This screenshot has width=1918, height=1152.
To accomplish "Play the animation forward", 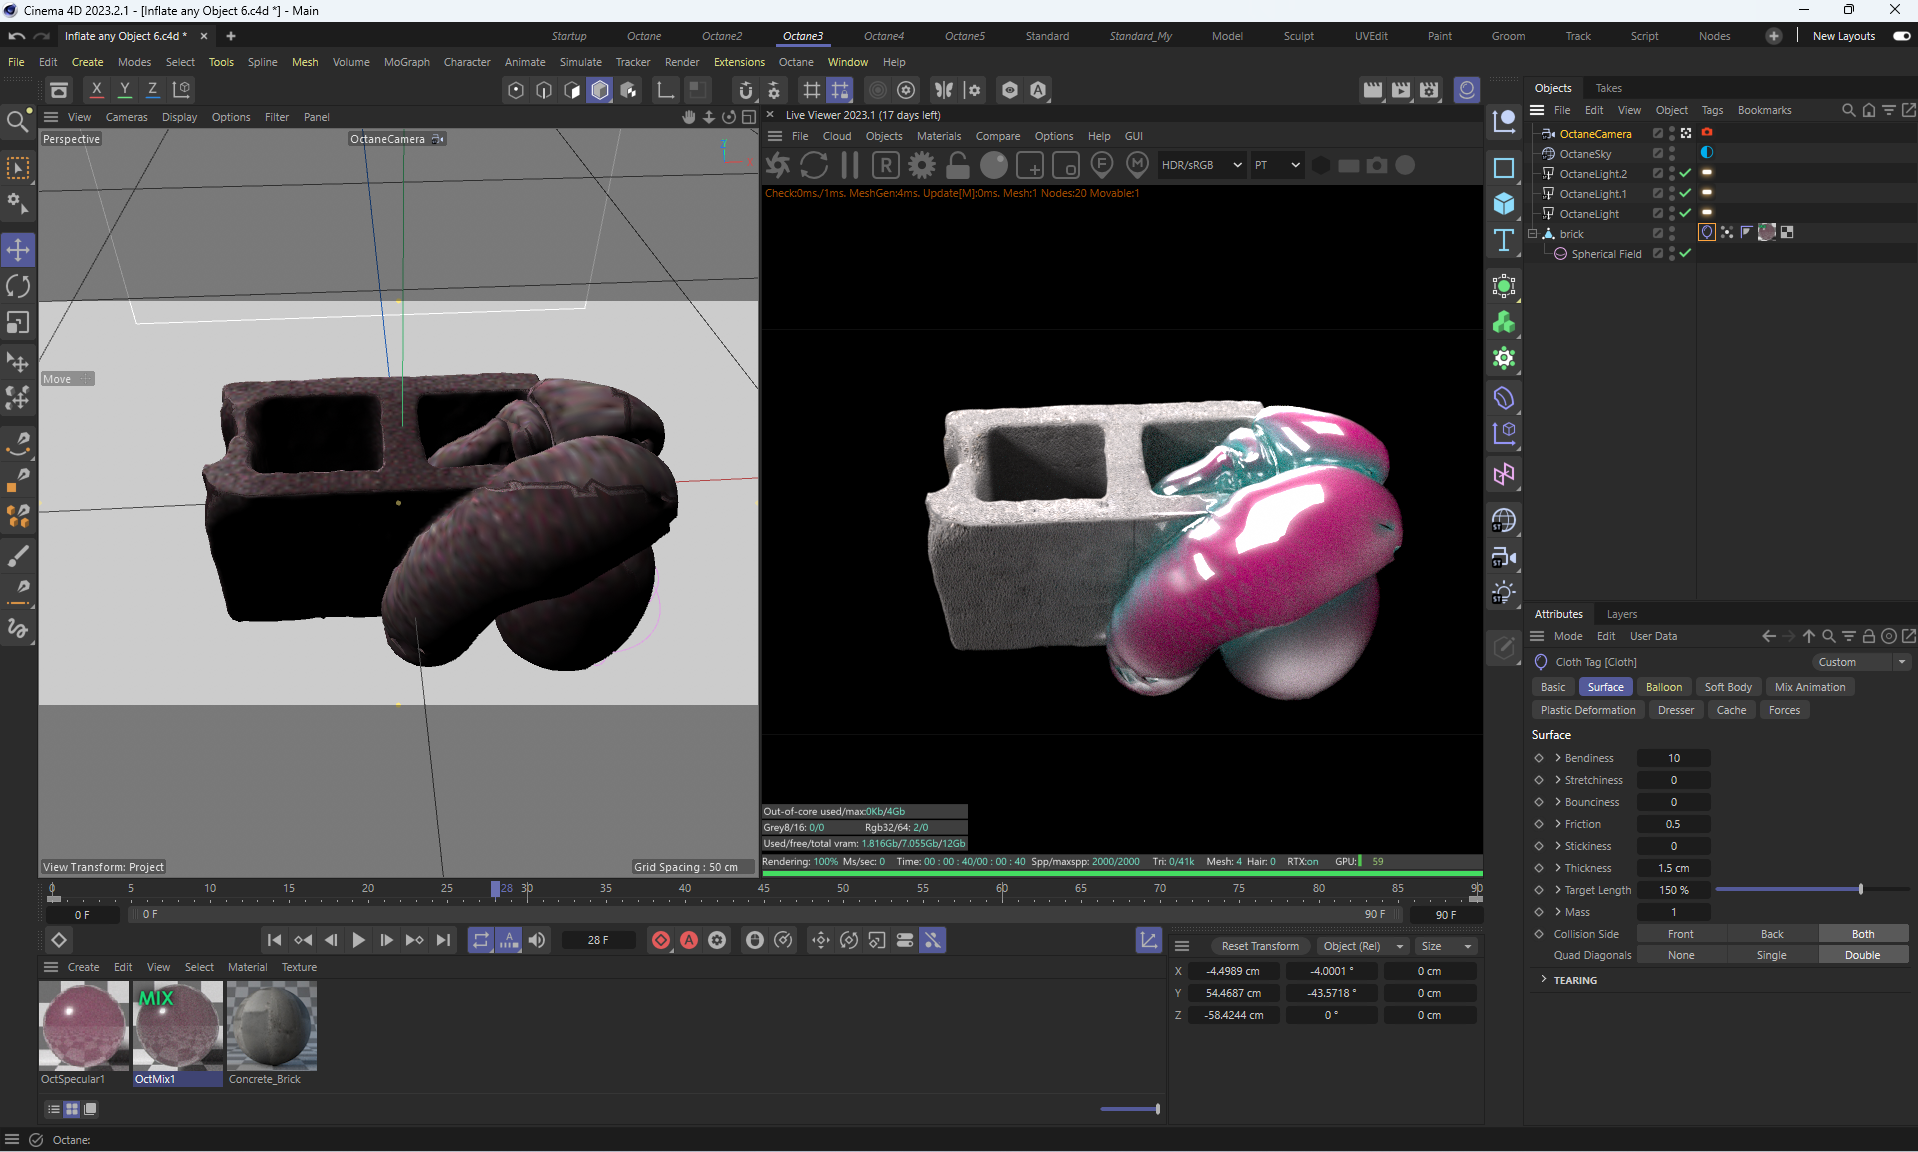I will [x=358, y=940].
